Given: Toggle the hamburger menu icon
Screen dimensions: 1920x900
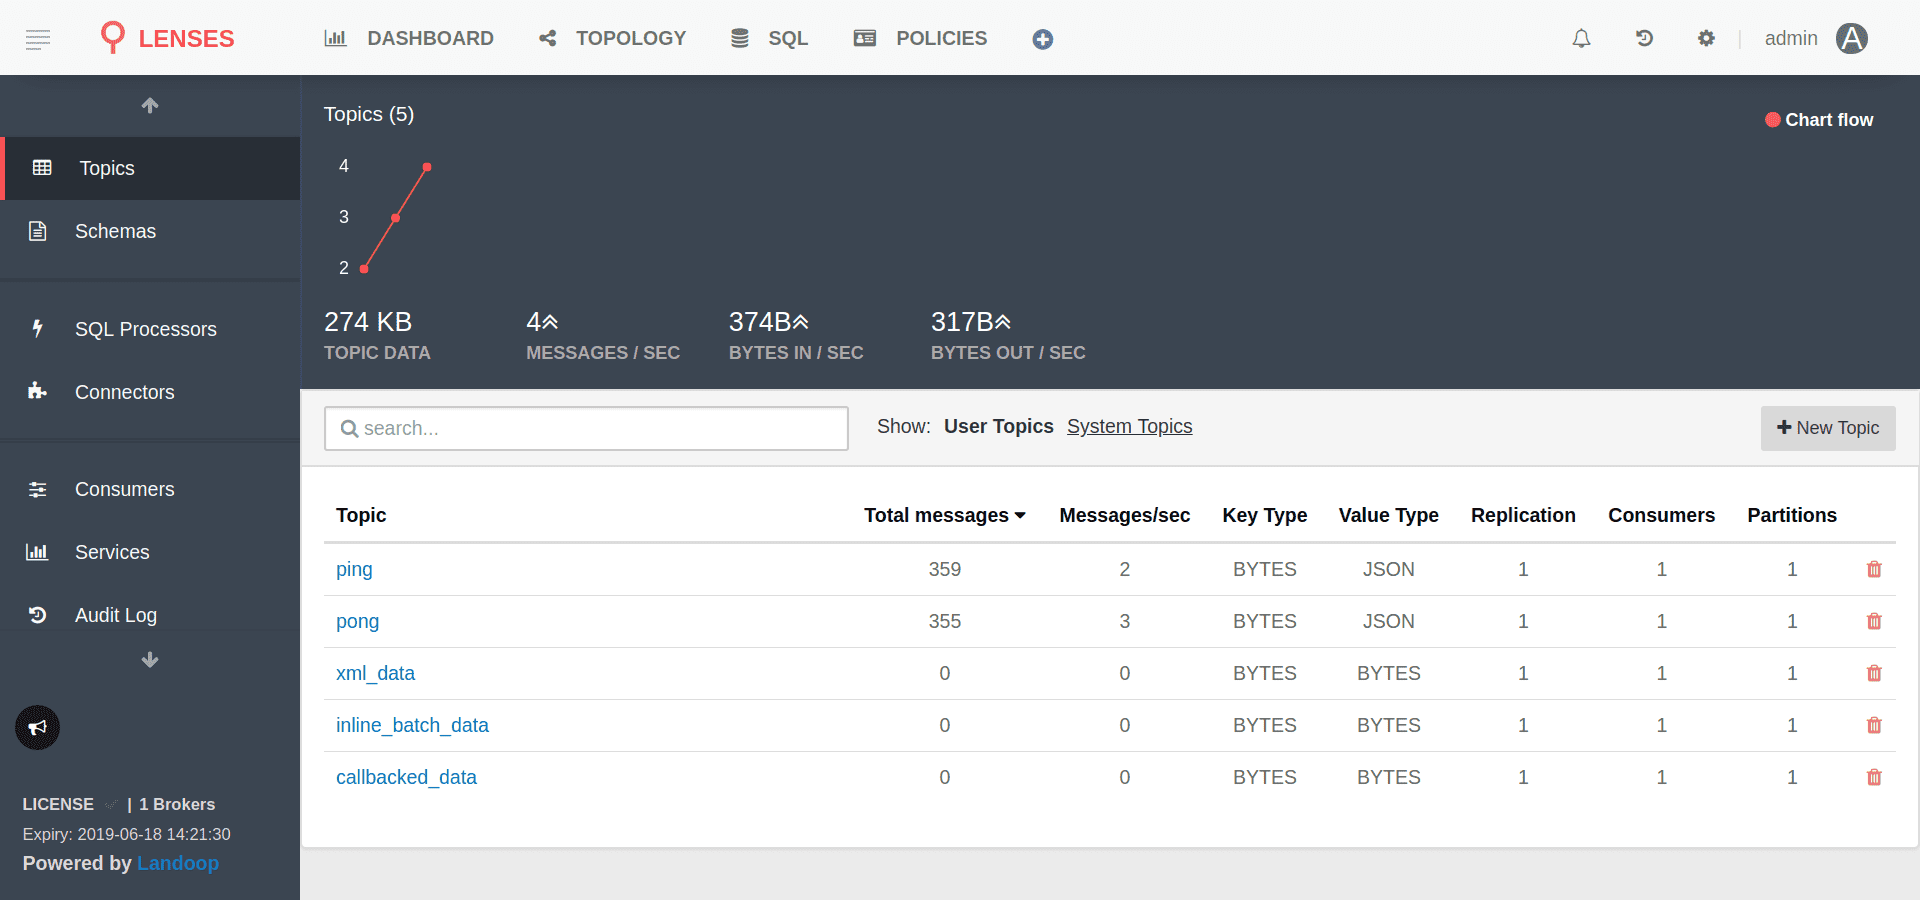Looking at the screenshot, I should (x=38, y=39).
